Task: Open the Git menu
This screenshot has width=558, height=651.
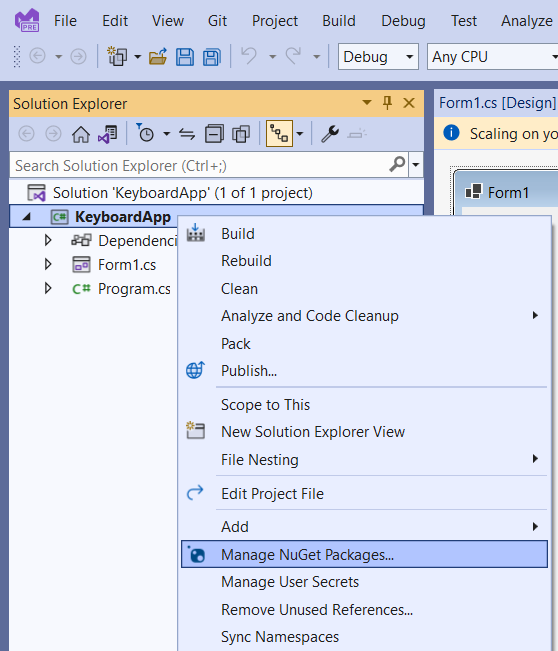Action: (x=217, y=21)
